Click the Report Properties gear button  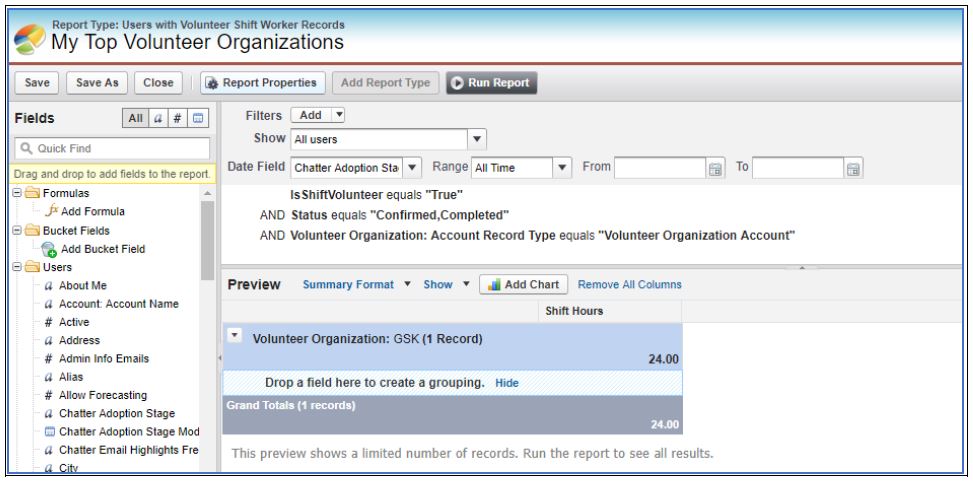pos(211,83)
